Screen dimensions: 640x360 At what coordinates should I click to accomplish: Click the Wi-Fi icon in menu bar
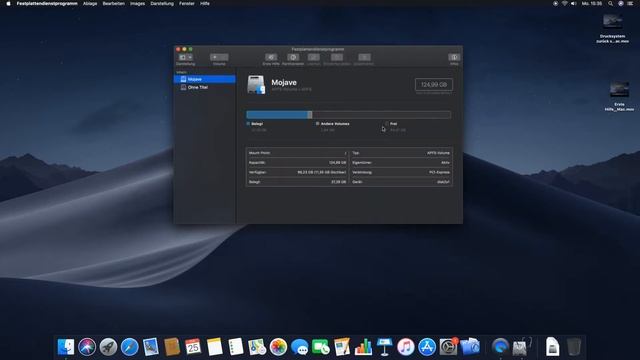(x=564, y=3)
